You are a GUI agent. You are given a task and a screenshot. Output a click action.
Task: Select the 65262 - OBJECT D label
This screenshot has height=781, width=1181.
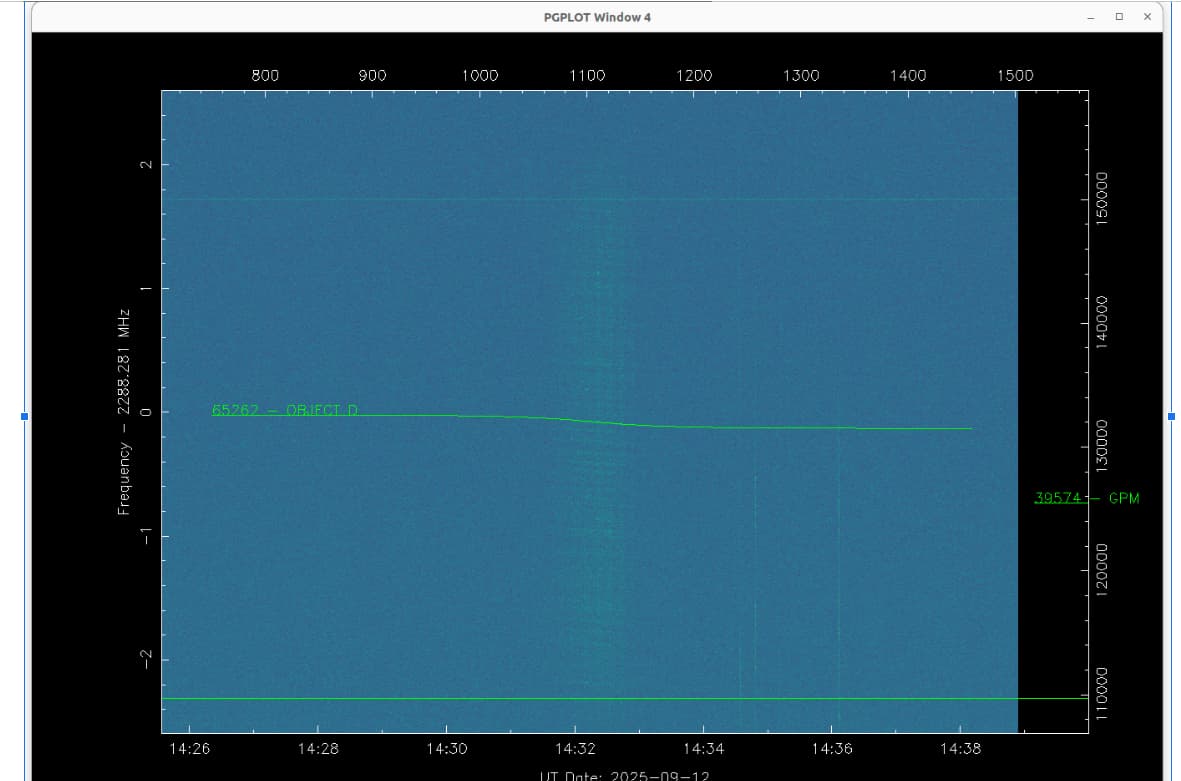click(285, 410)
